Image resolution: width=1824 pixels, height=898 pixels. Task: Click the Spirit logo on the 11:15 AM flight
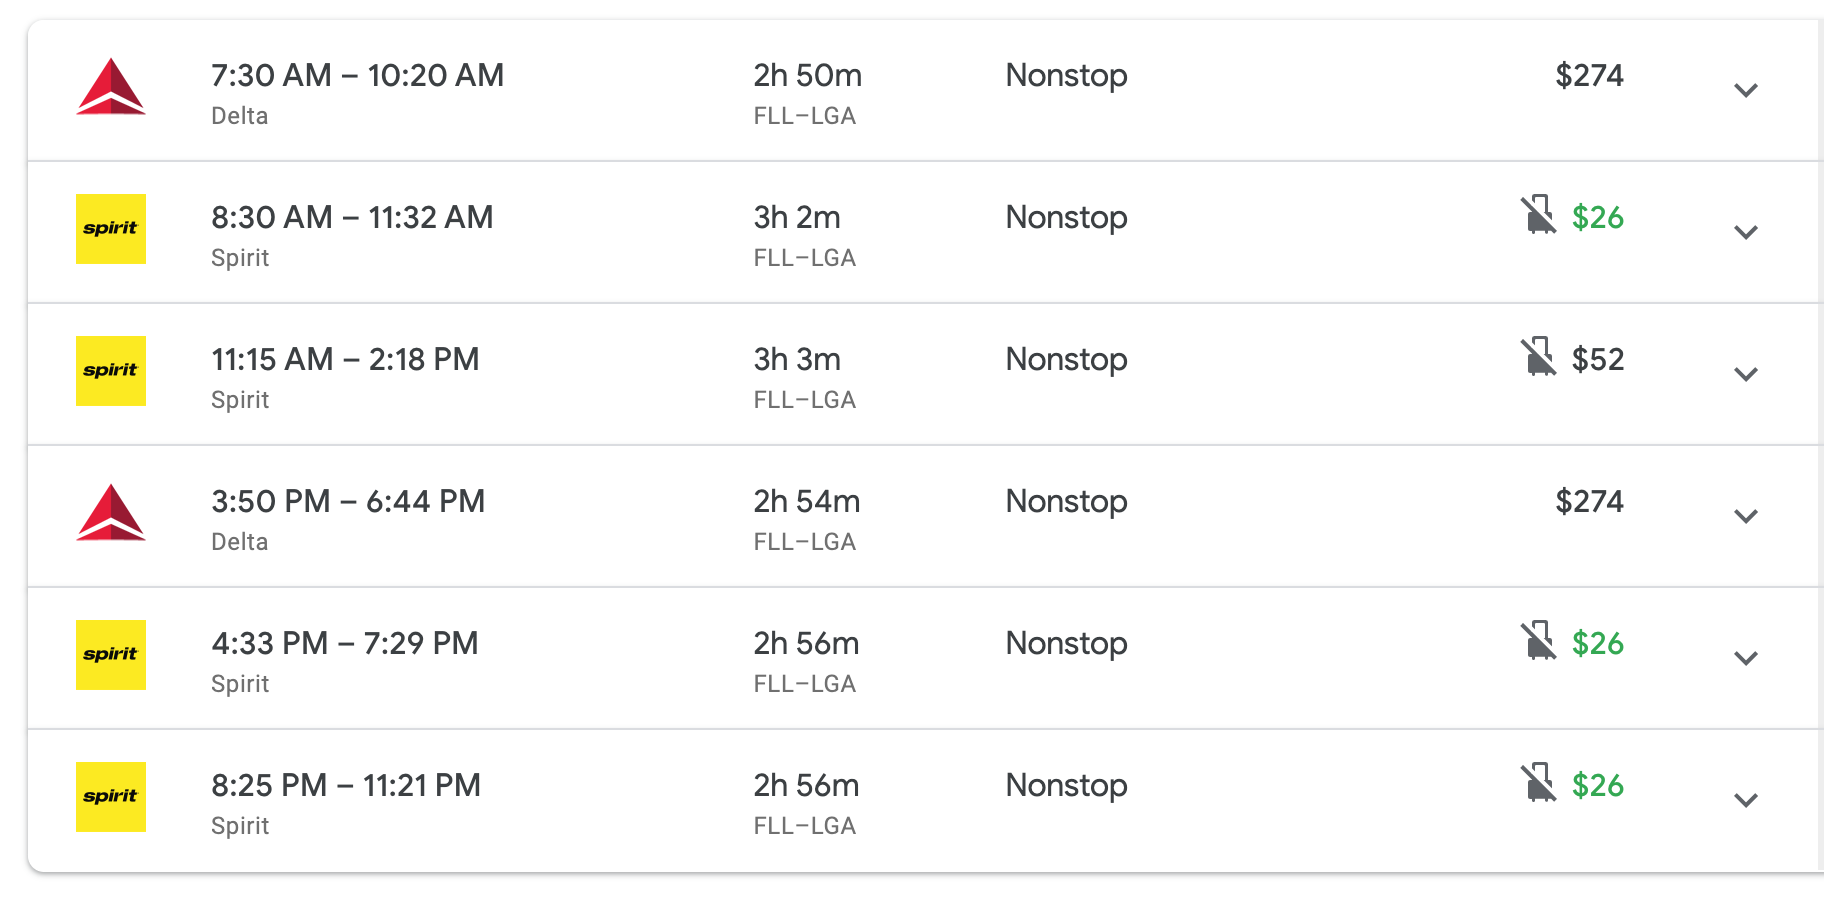click(x=111, y=371)
